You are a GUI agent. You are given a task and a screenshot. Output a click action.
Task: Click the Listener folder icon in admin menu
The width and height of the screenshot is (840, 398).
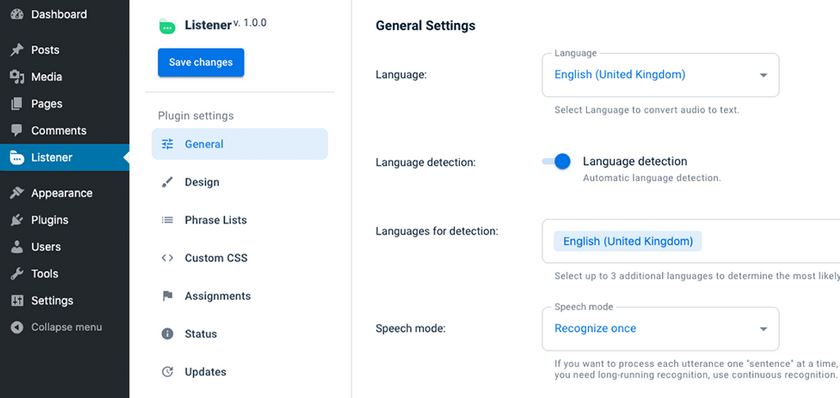[17, 157]
